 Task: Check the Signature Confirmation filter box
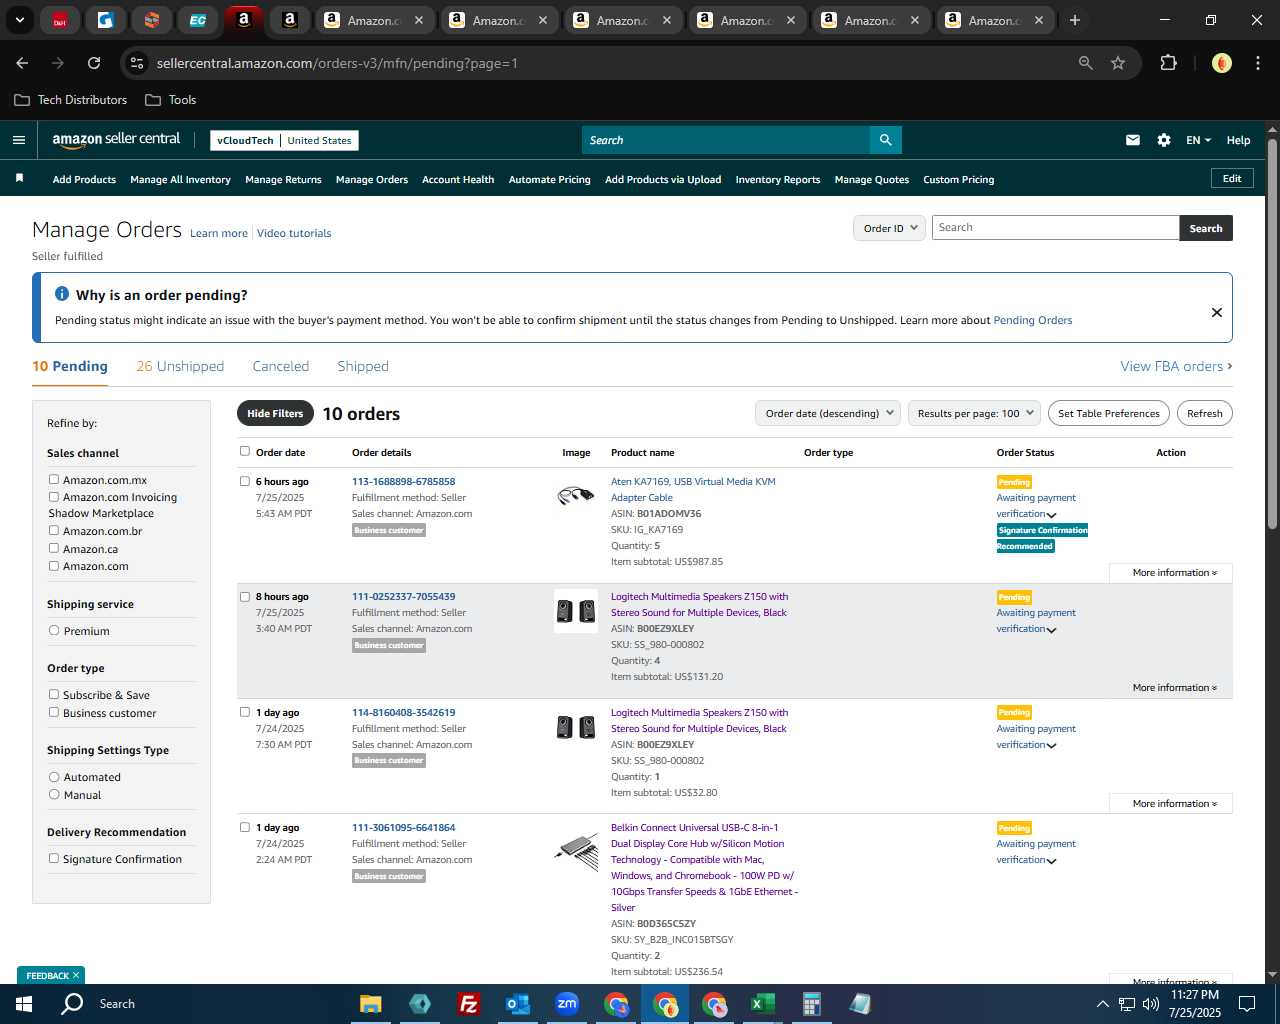54,858
